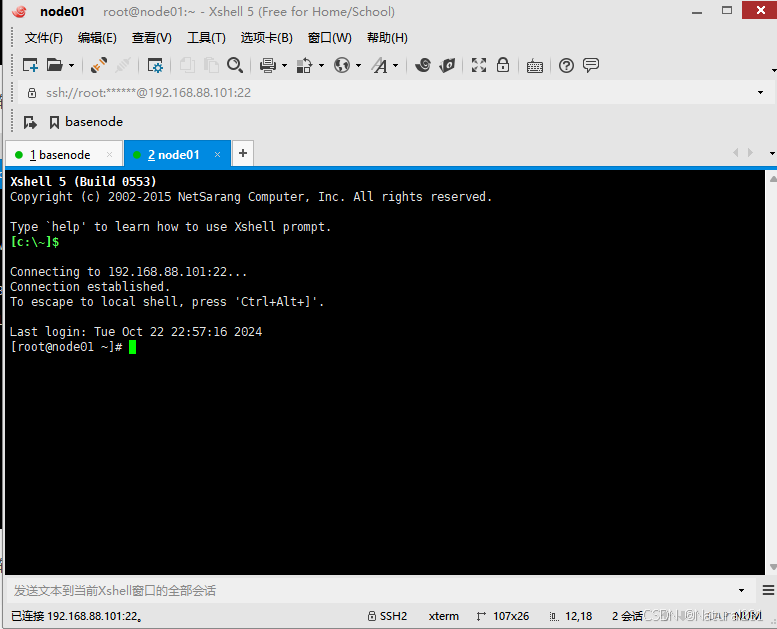
Task: Click the file transfer icon
Action: point(304,65)
